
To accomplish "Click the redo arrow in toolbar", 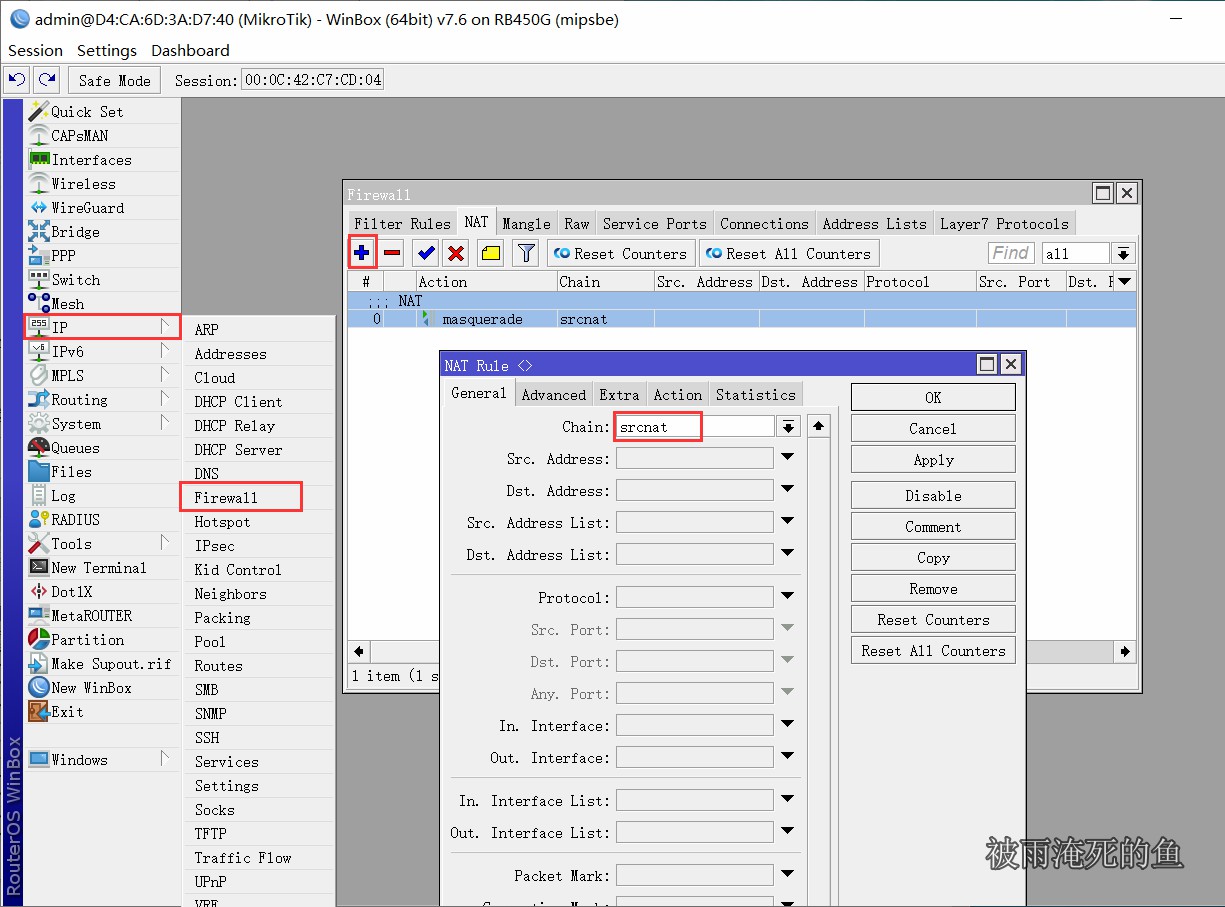I will (x=46, y=80).
